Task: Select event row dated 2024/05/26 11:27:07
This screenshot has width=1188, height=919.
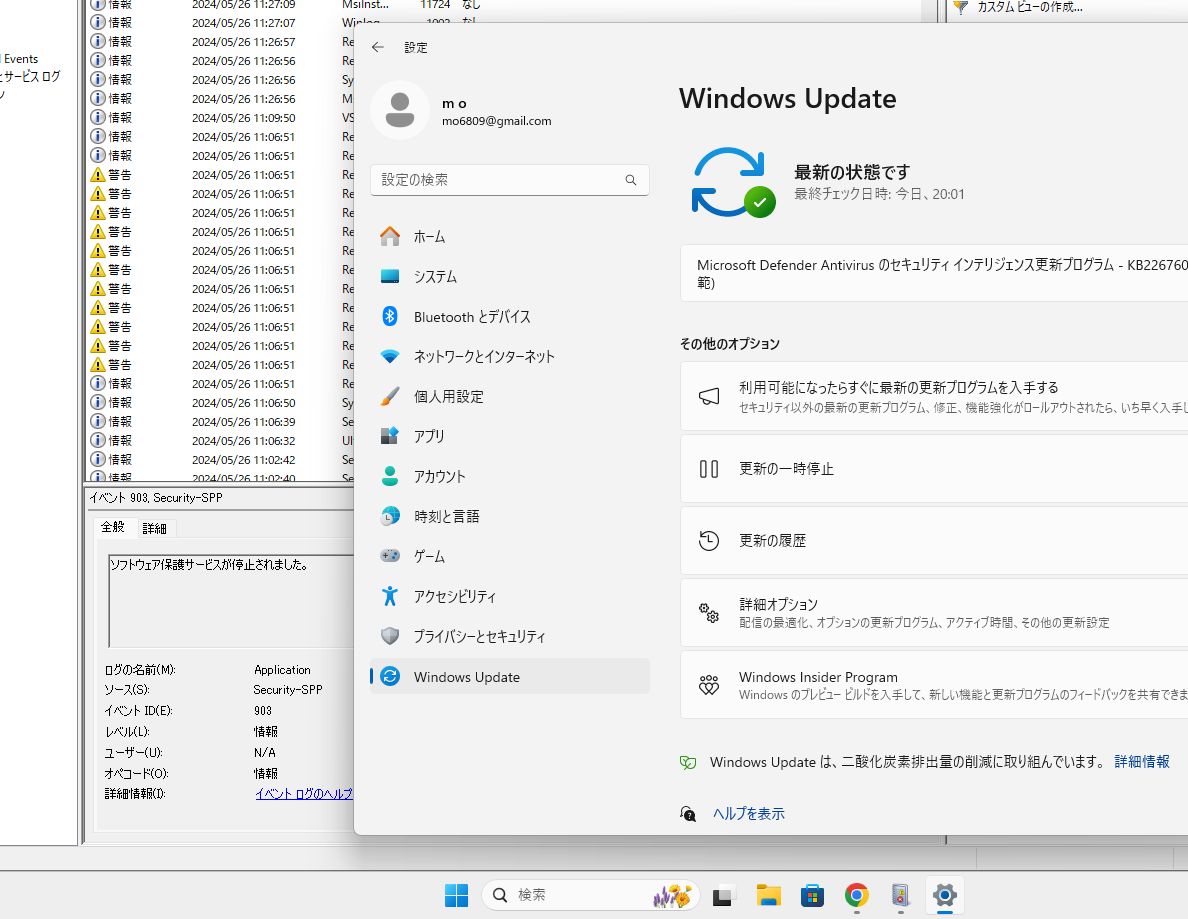Action: (221, 23)
